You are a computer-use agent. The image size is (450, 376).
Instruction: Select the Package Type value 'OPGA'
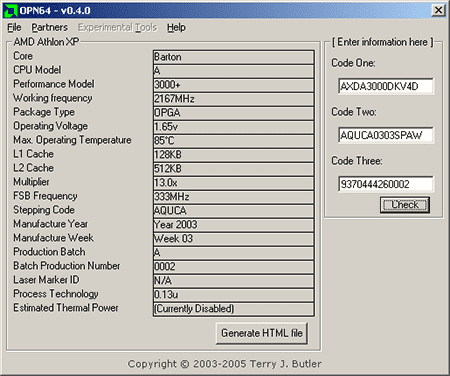(234, 113)
